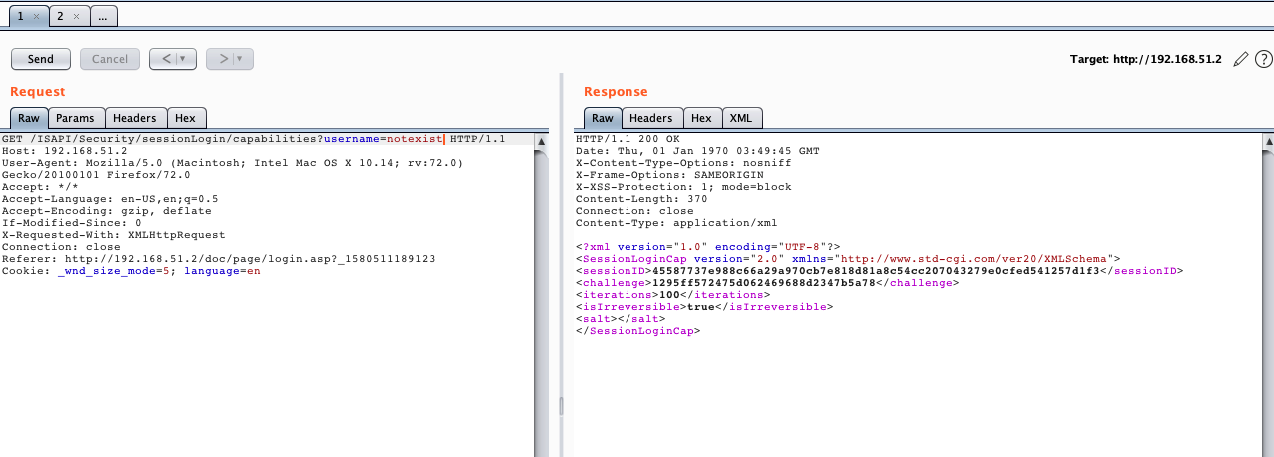The height and width of the screenshot is (457, 1274).
Task: Click the HTTP/1.1 200 OK status line
Action: [x=627, y=139]
